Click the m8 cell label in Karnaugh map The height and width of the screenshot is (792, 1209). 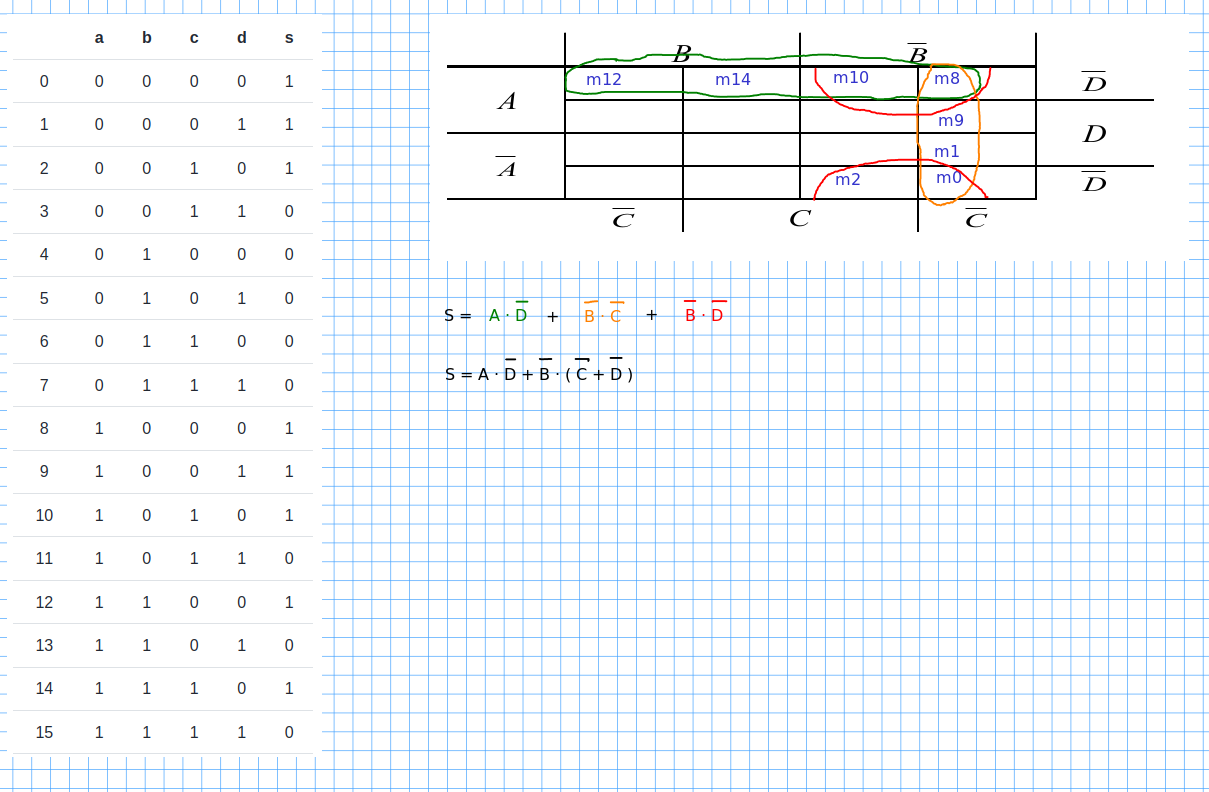pyautogui.click(x=947, y=78)
